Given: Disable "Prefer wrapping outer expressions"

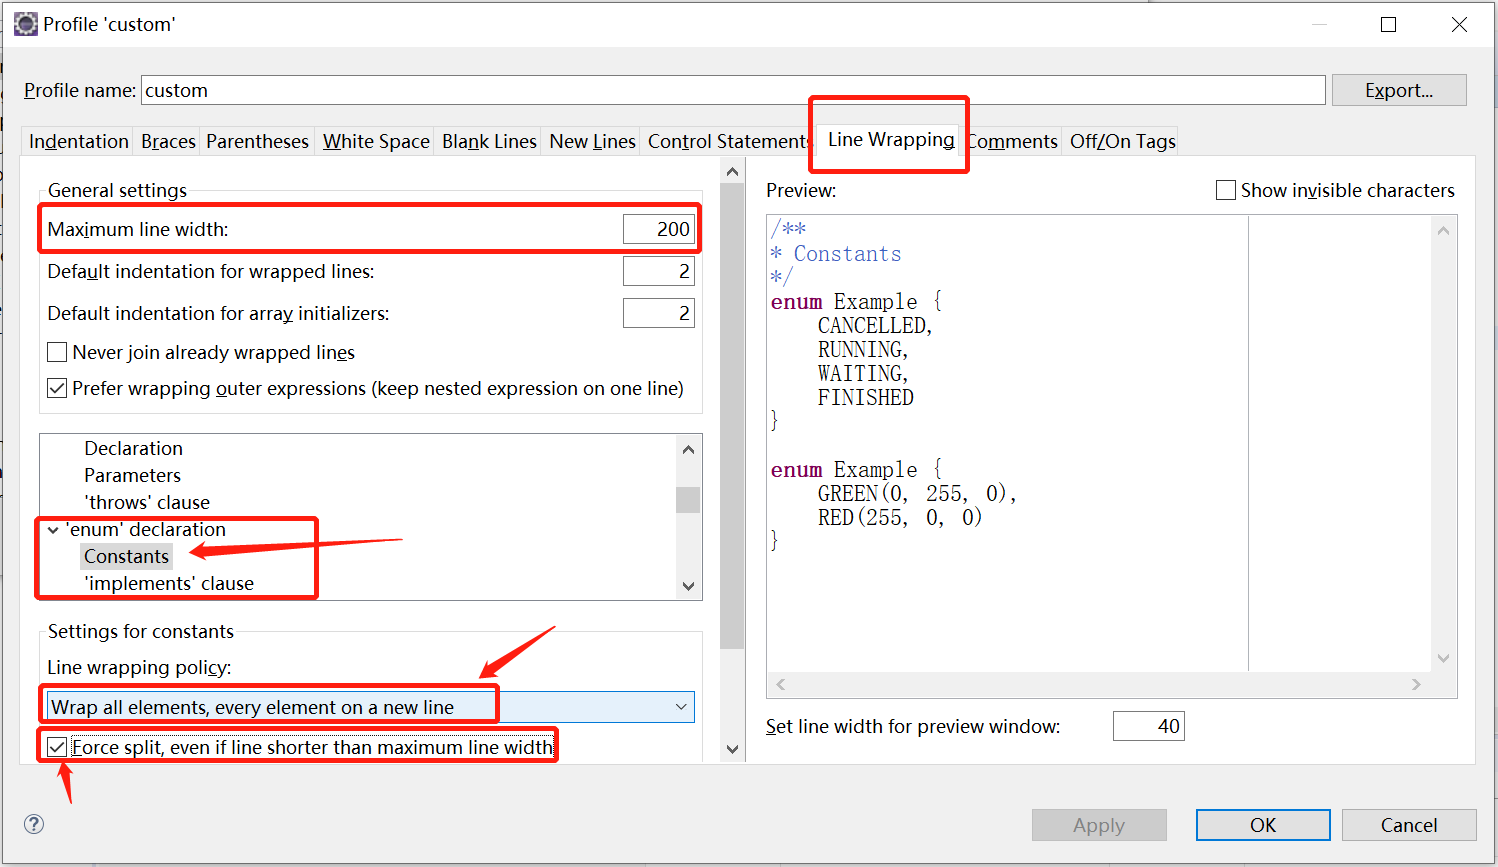Looking at the screenshot, I should tap(57, 388).
